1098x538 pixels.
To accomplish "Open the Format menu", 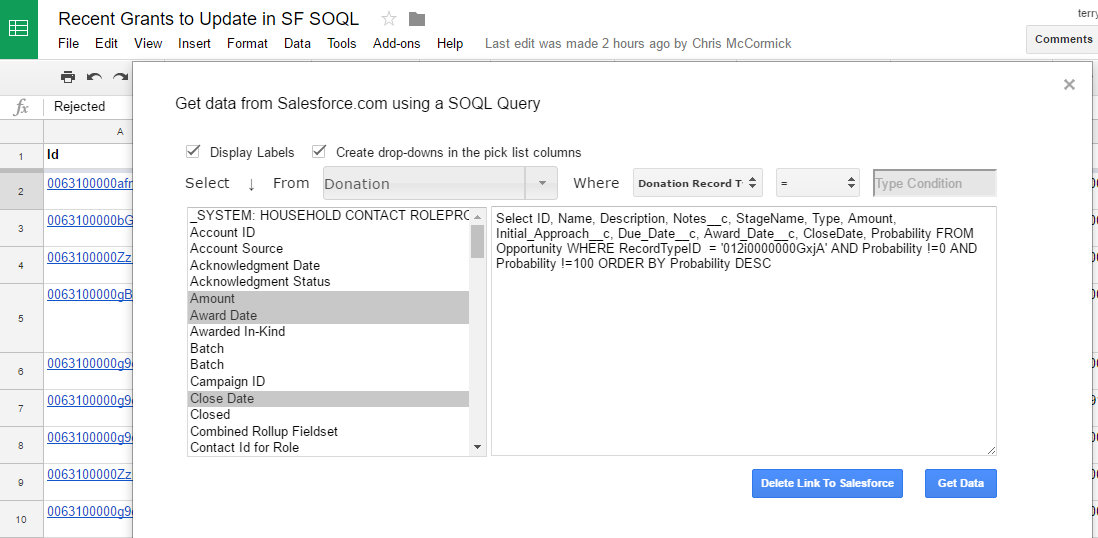I will [x=247, y=43].
